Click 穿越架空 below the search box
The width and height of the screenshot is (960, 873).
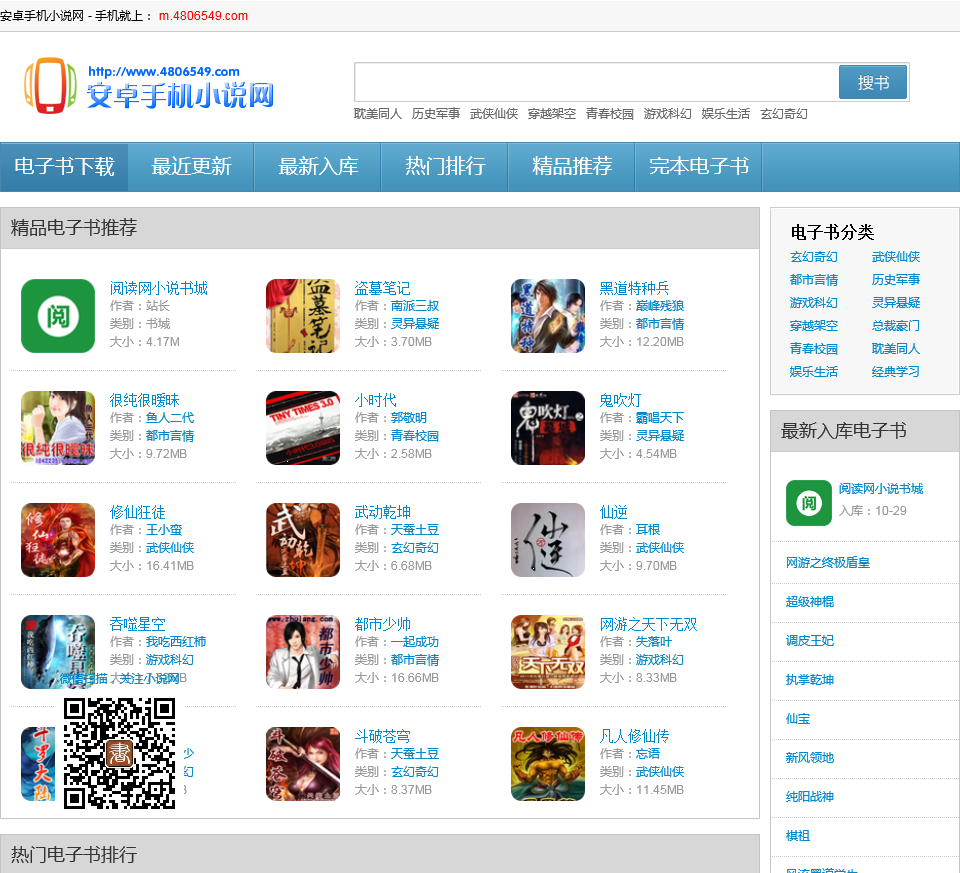[x=552, y=114]
